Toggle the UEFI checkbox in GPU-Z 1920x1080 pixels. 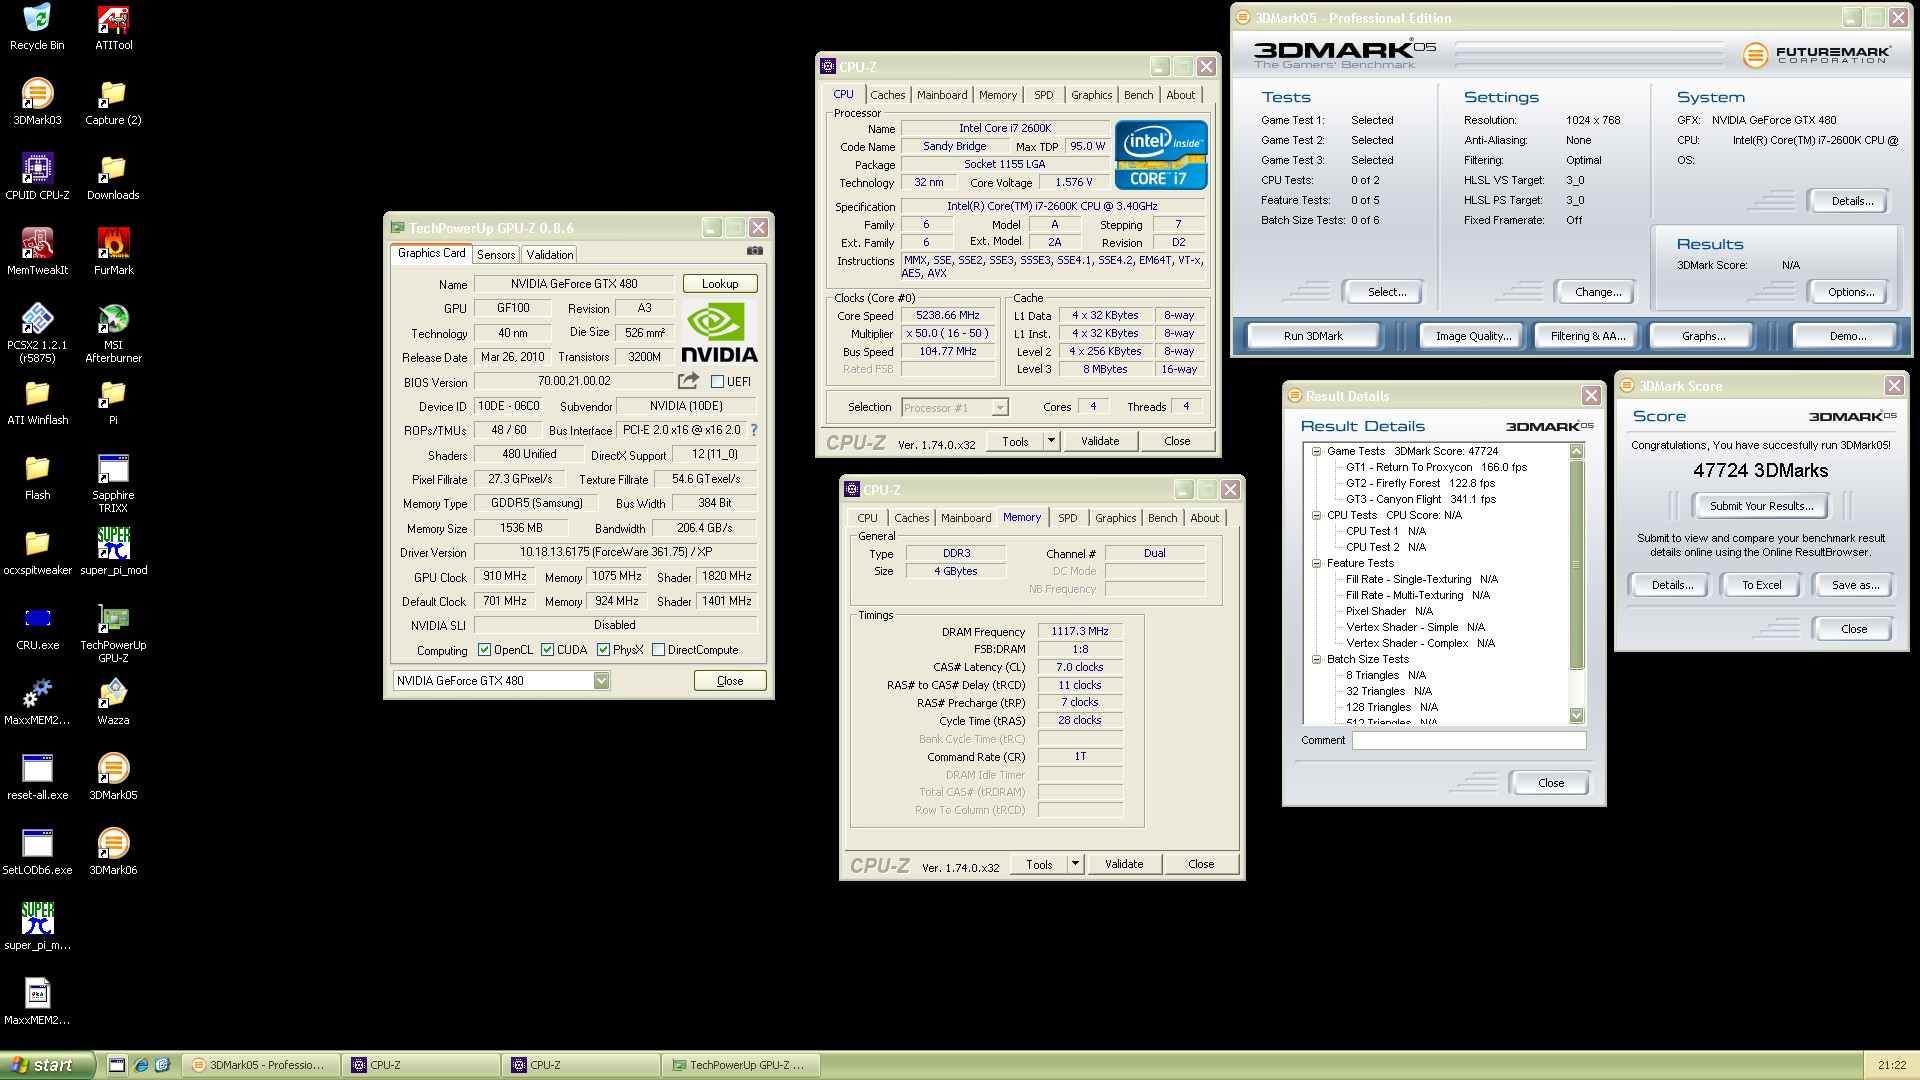click(717, 382)
